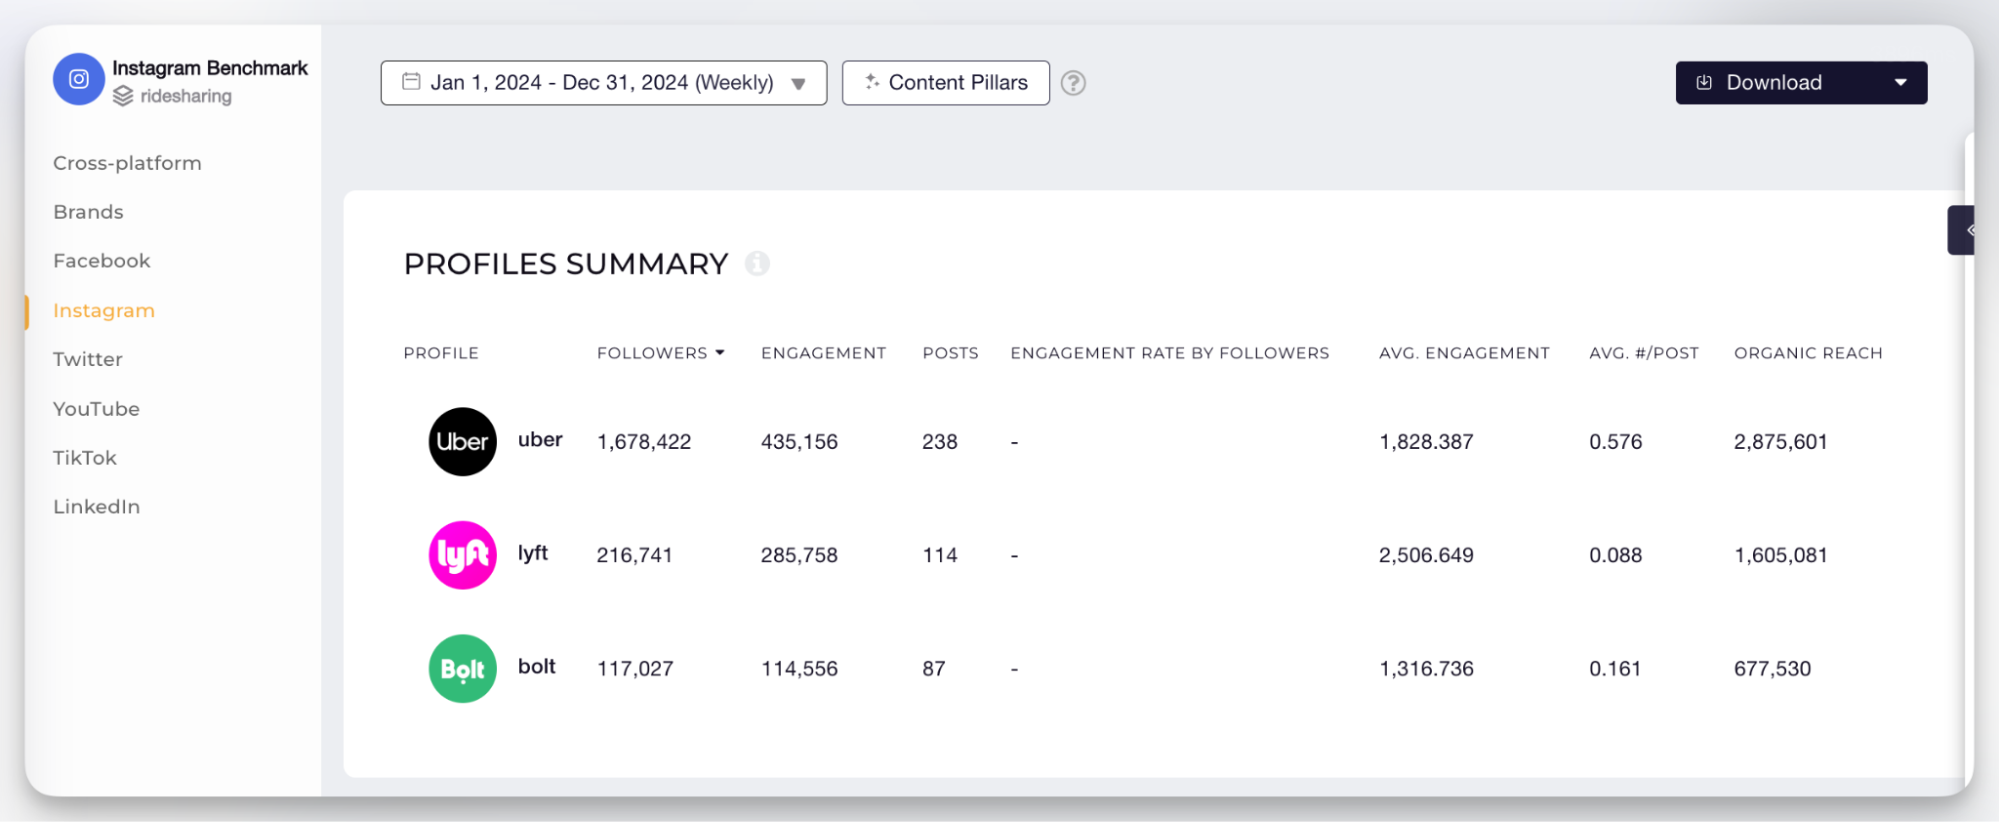The width and height of the screenshot is (1999, 822).
Task: Open the TikTok section
Action: pyautogui.click(x=85, y=458)
